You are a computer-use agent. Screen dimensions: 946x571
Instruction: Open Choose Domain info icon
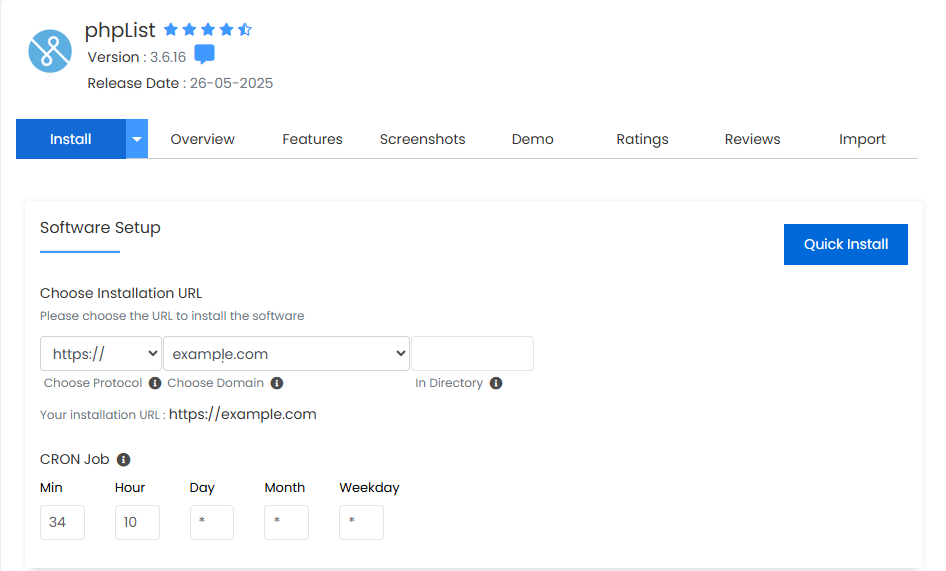[277, 383]
